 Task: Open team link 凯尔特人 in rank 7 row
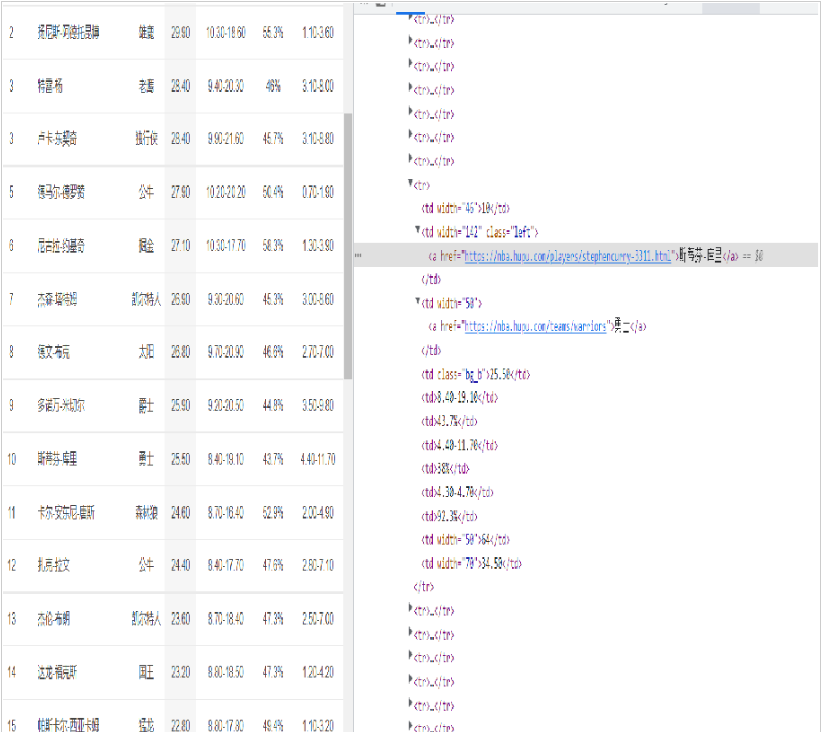[x=147, y=300]
